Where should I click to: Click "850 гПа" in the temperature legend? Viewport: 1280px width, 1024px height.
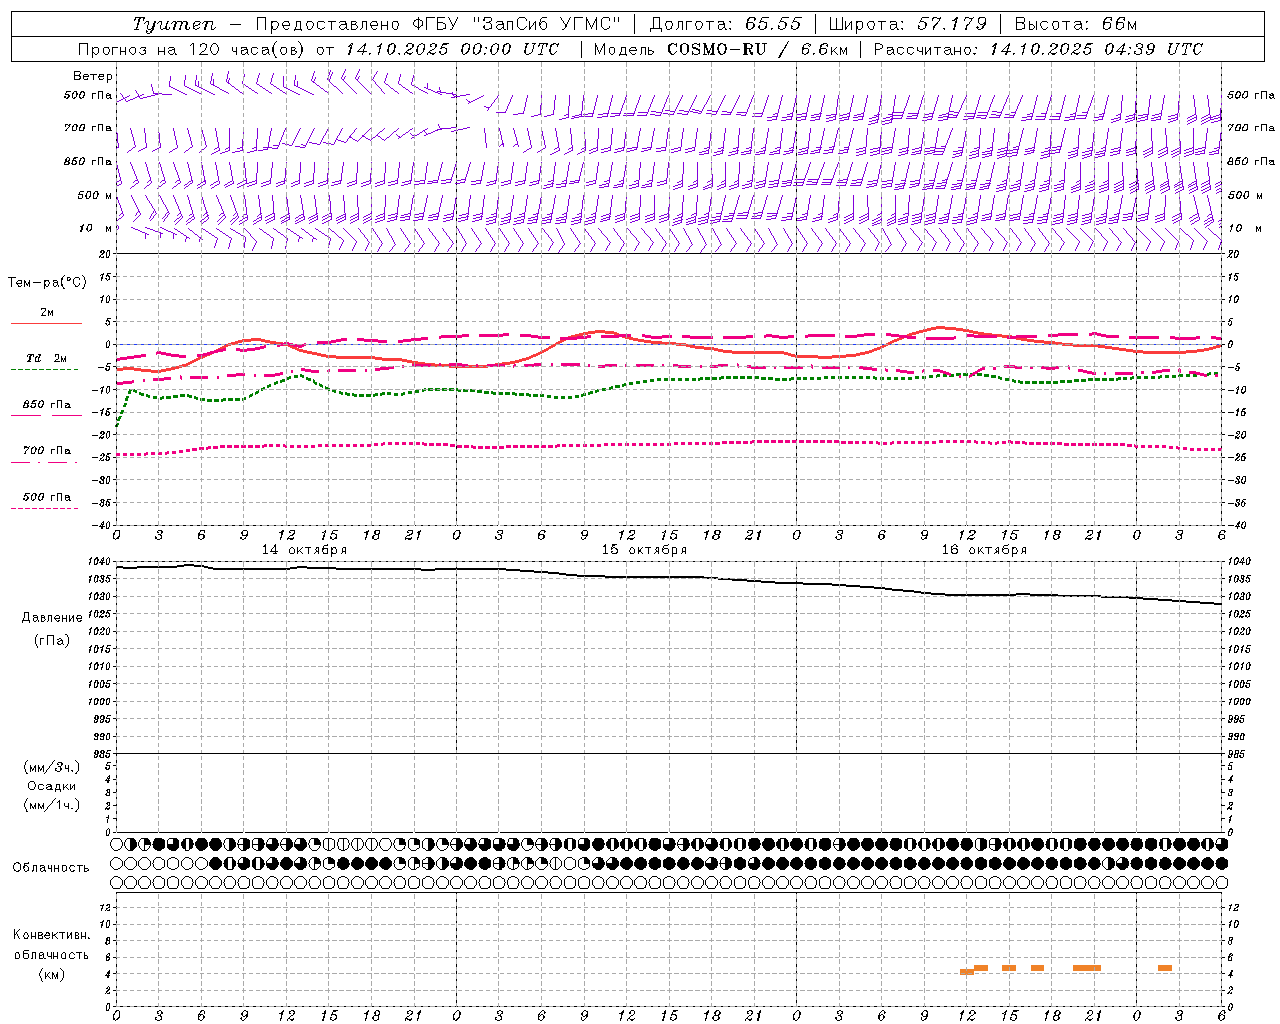47,405
